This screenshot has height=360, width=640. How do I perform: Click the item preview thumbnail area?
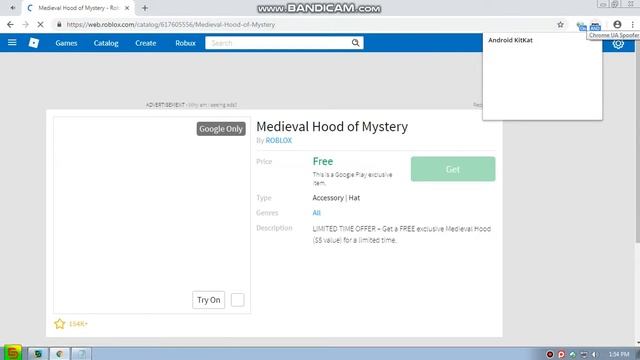point(152,215)
